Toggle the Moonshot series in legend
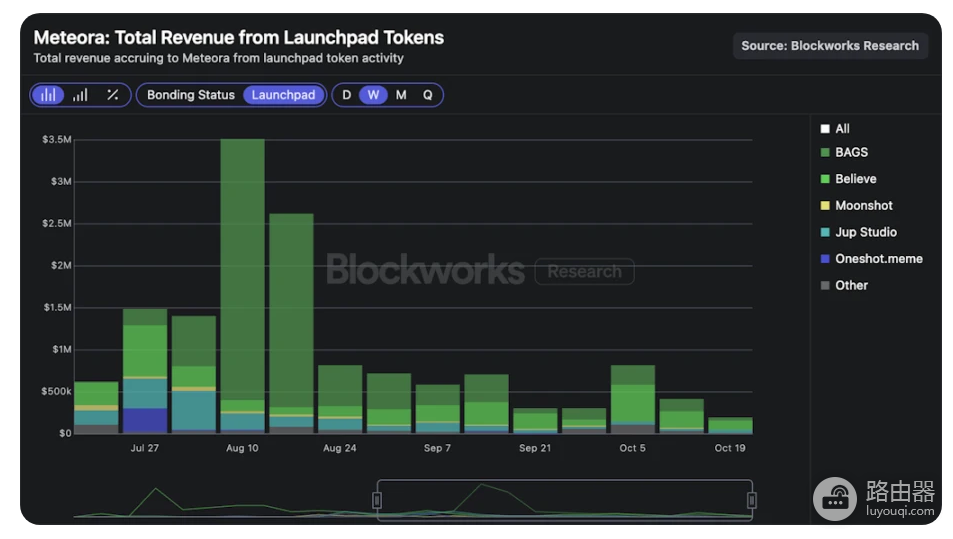The height and width of the screenshot is (539, 953). pyautogui.click(x=856, y=205)
